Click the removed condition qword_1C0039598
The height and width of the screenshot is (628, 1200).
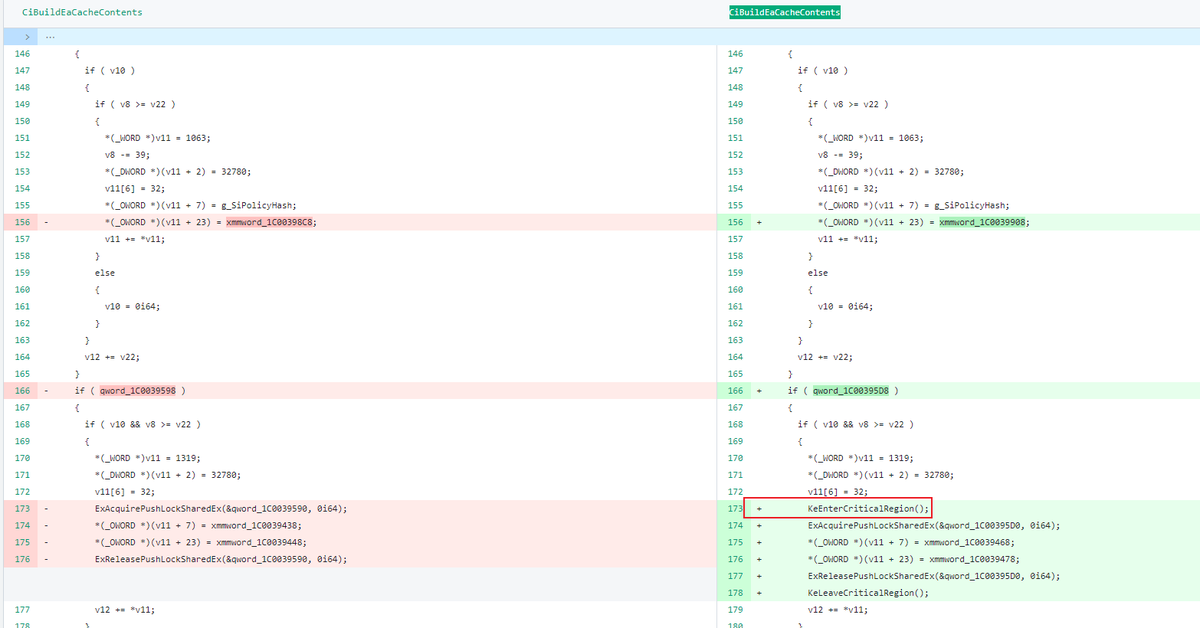137,390
